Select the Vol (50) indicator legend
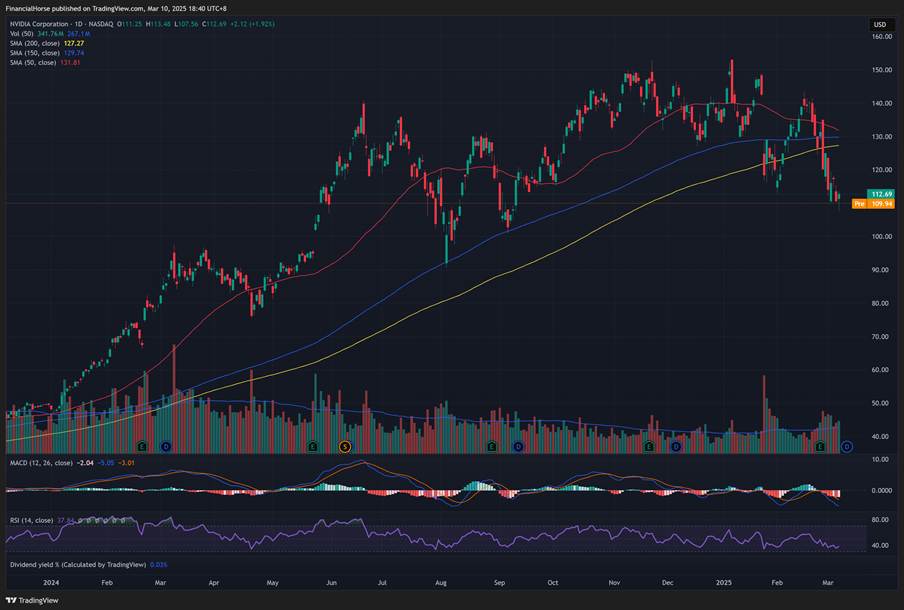 [21, 34]
